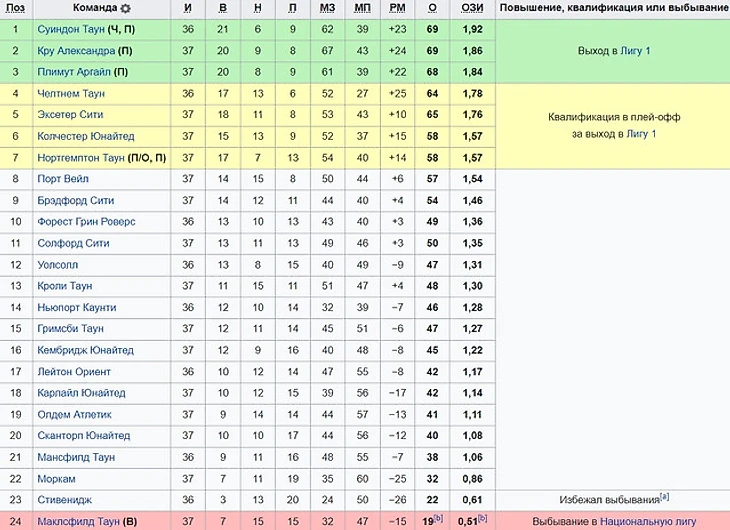The image size is (730, 530).
Task: Click footnote [a] after Избежал выбывания
Action: (692, 497)
